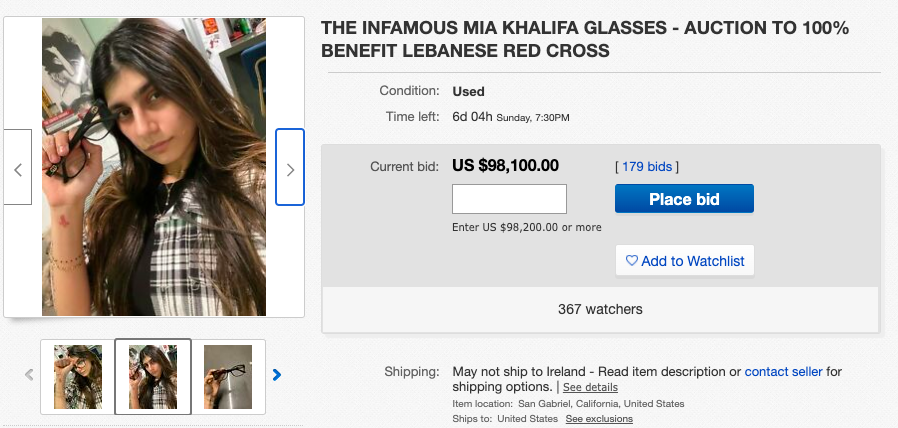The image size is (898, 428).
Task: Click Add to Watchlist button
Action: click(685, 261)
